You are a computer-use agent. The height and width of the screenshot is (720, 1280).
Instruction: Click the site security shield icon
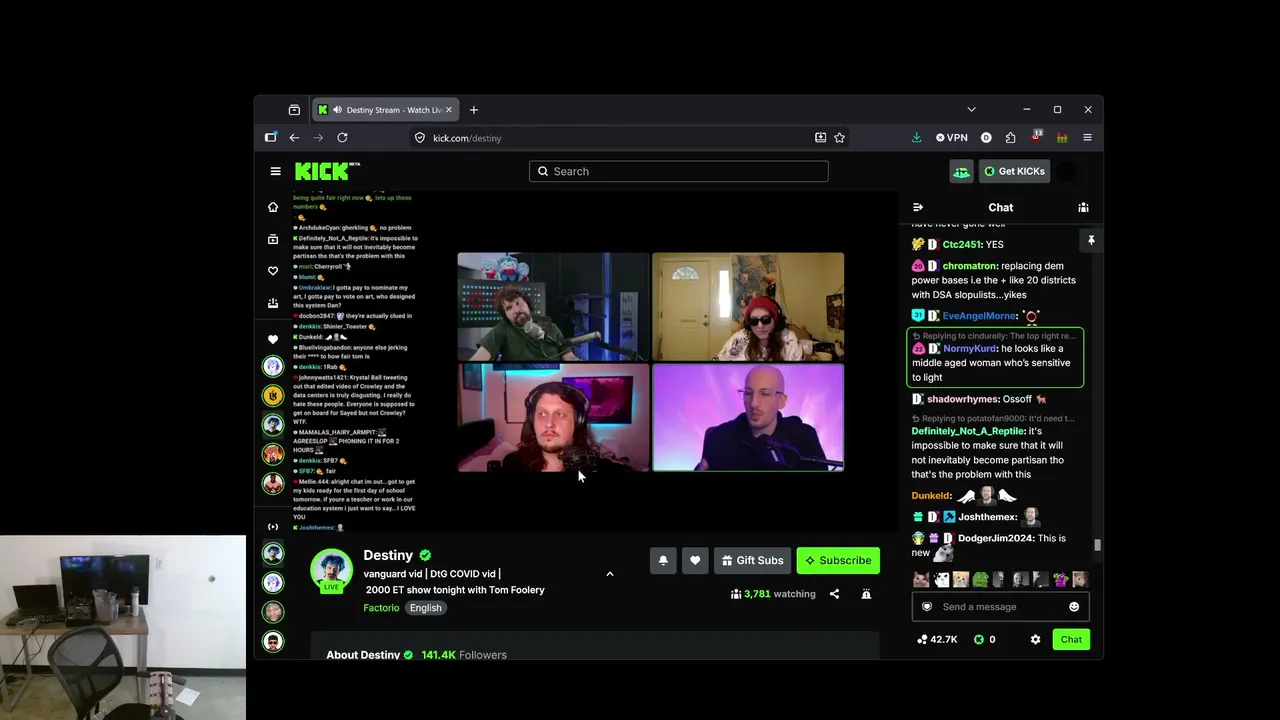point(420,138)
